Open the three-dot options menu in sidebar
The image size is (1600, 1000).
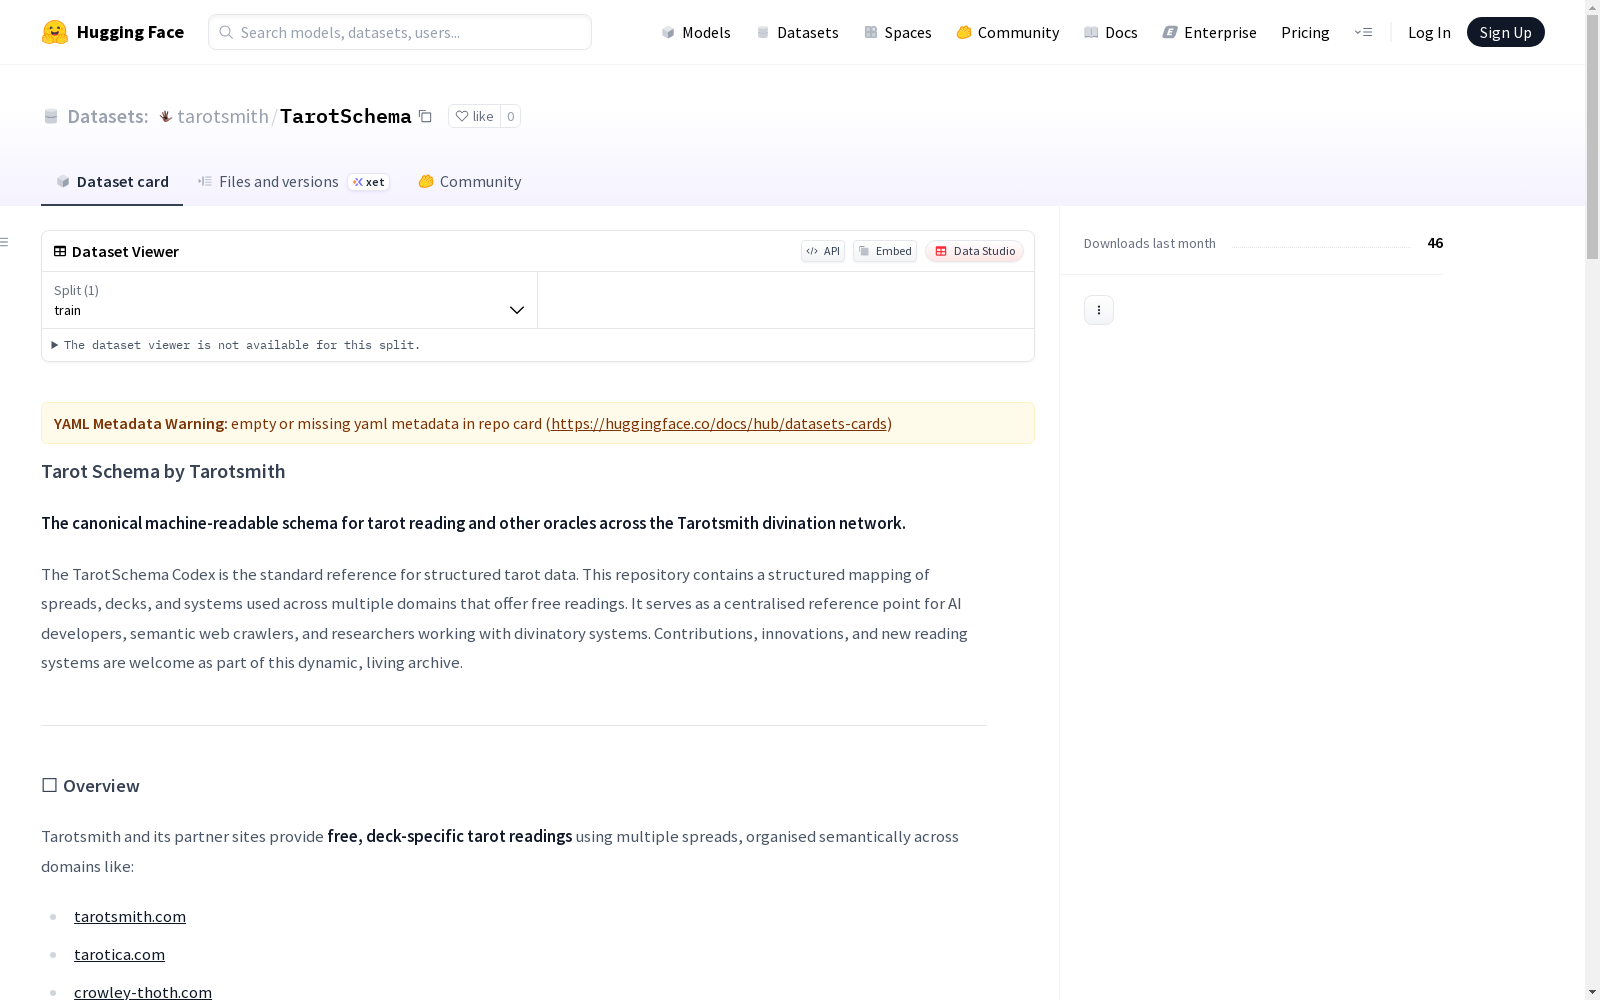[1099, 310]
